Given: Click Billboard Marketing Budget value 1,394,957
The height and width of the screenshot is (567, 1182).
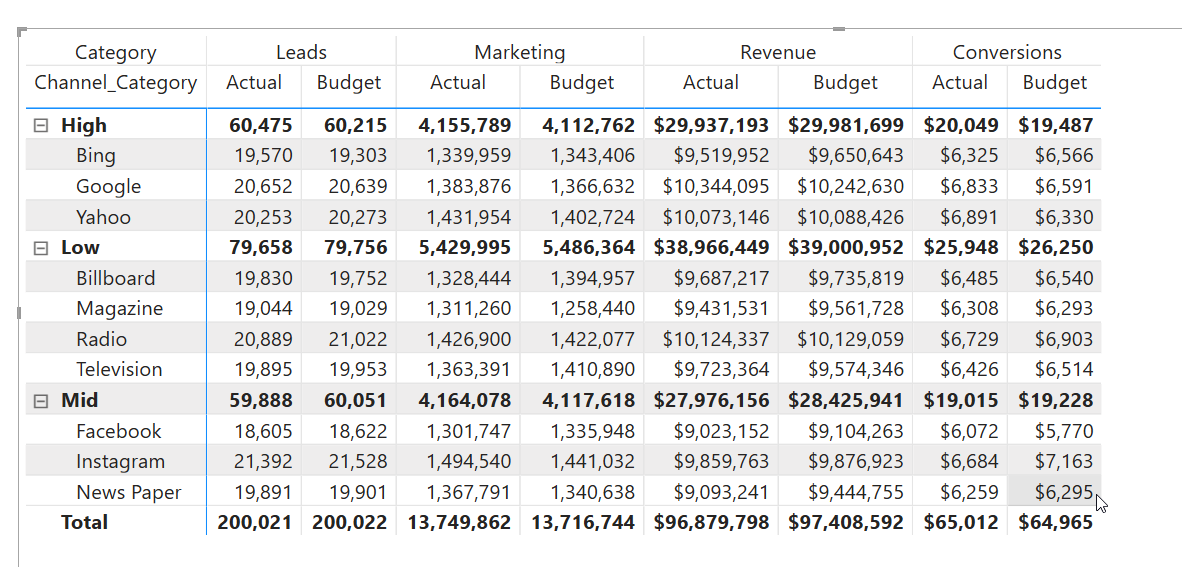Looking at the screenshot, I should click(x=593, y=278).
